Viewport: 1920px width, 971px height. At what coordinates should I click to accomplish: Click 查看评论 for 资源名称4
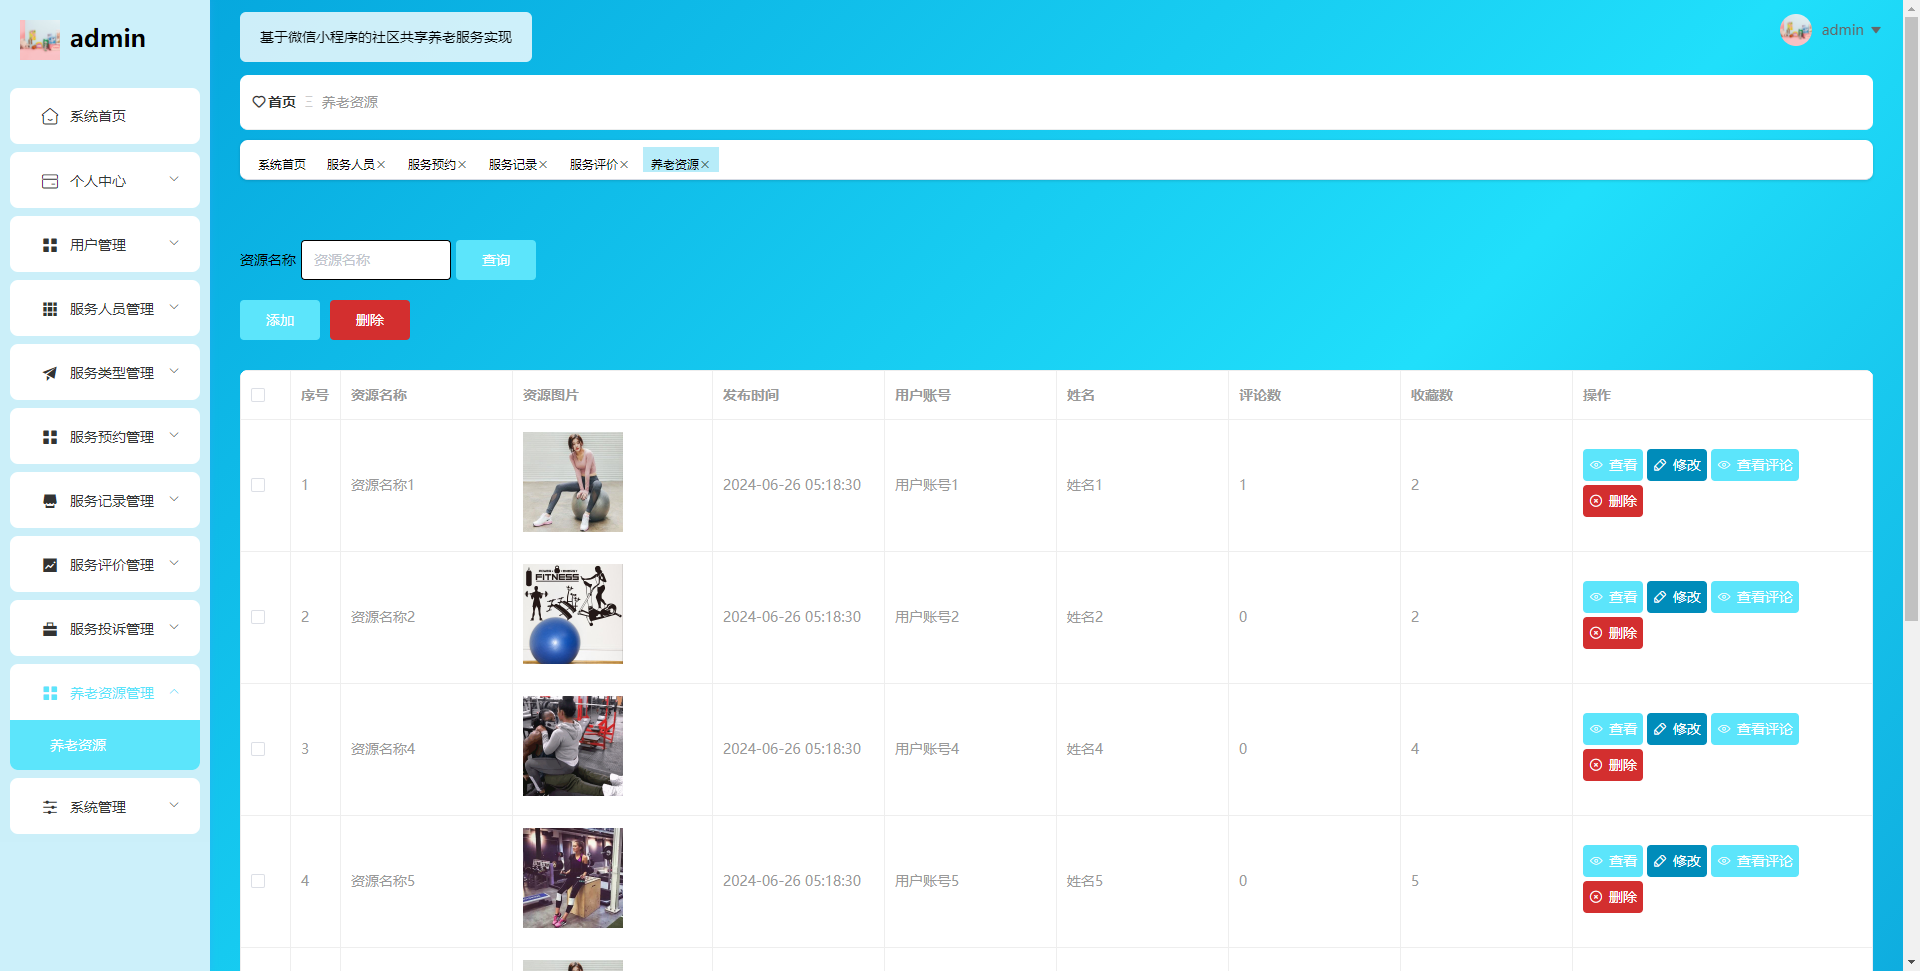coord(1755,729)
